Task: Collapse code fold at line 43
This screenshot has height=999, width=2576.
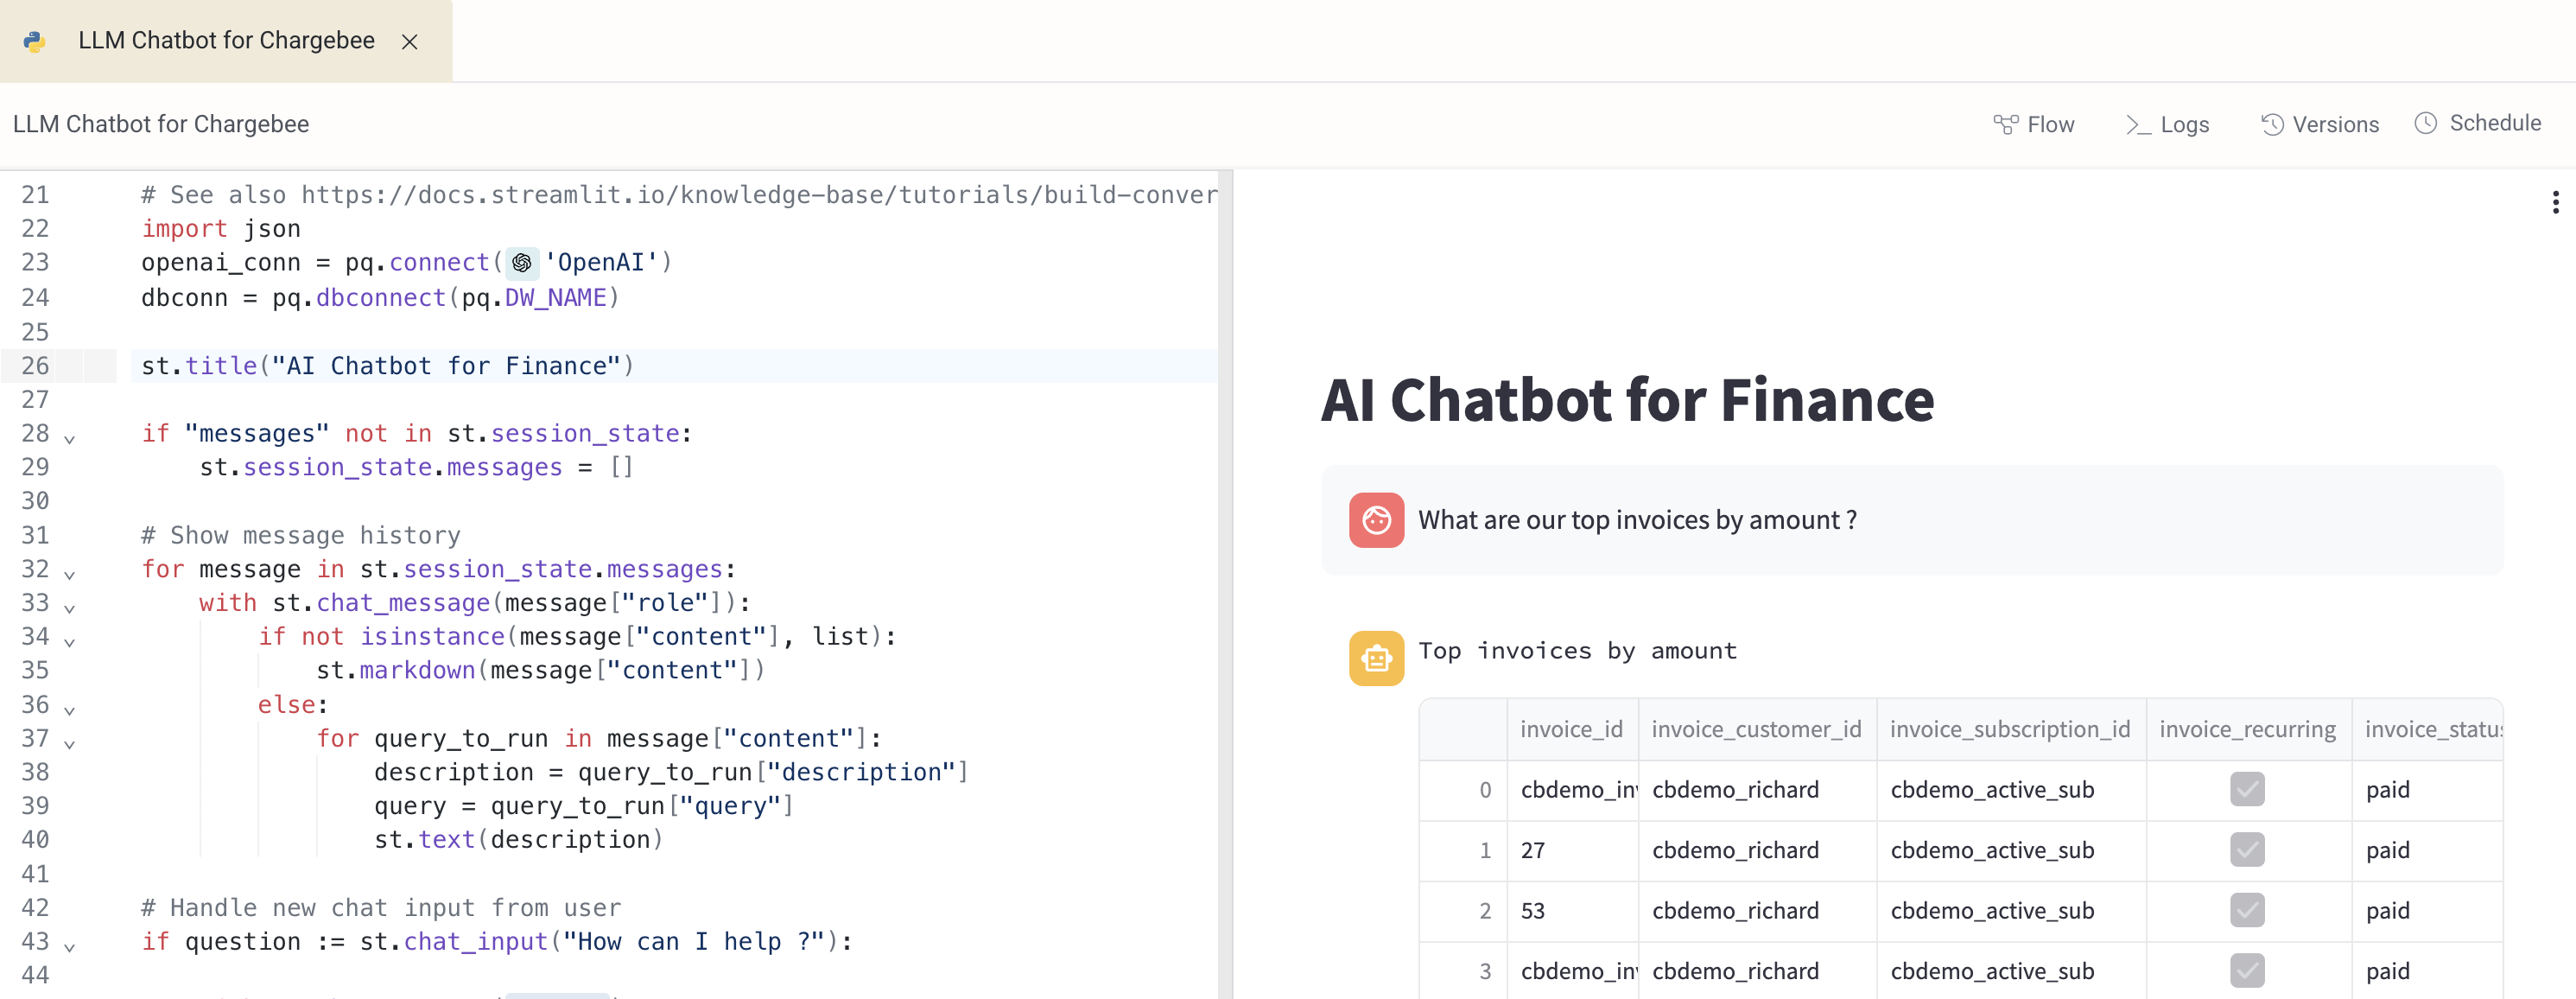Action: point(69,946)
